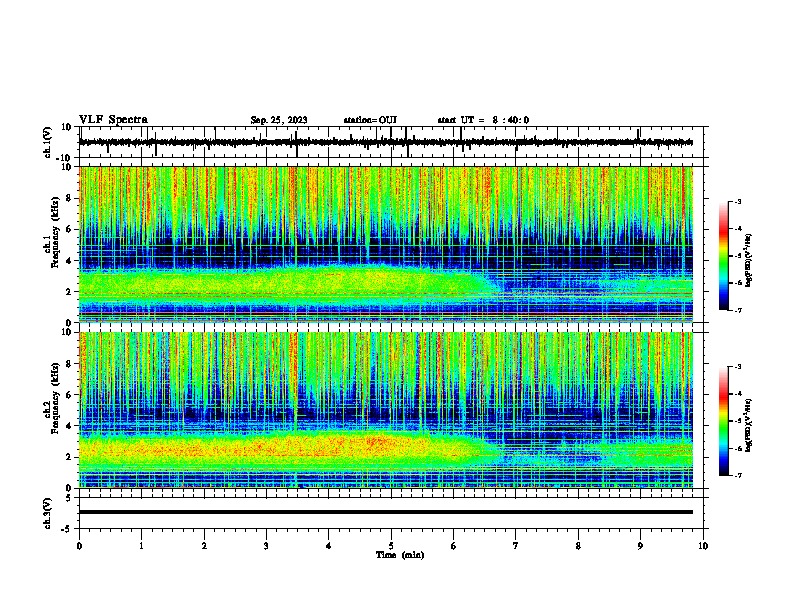Click the "4" kHz tick on ch.2 frequency axis
The height and width of the screenshot is (612, 792).
(69, 426)
